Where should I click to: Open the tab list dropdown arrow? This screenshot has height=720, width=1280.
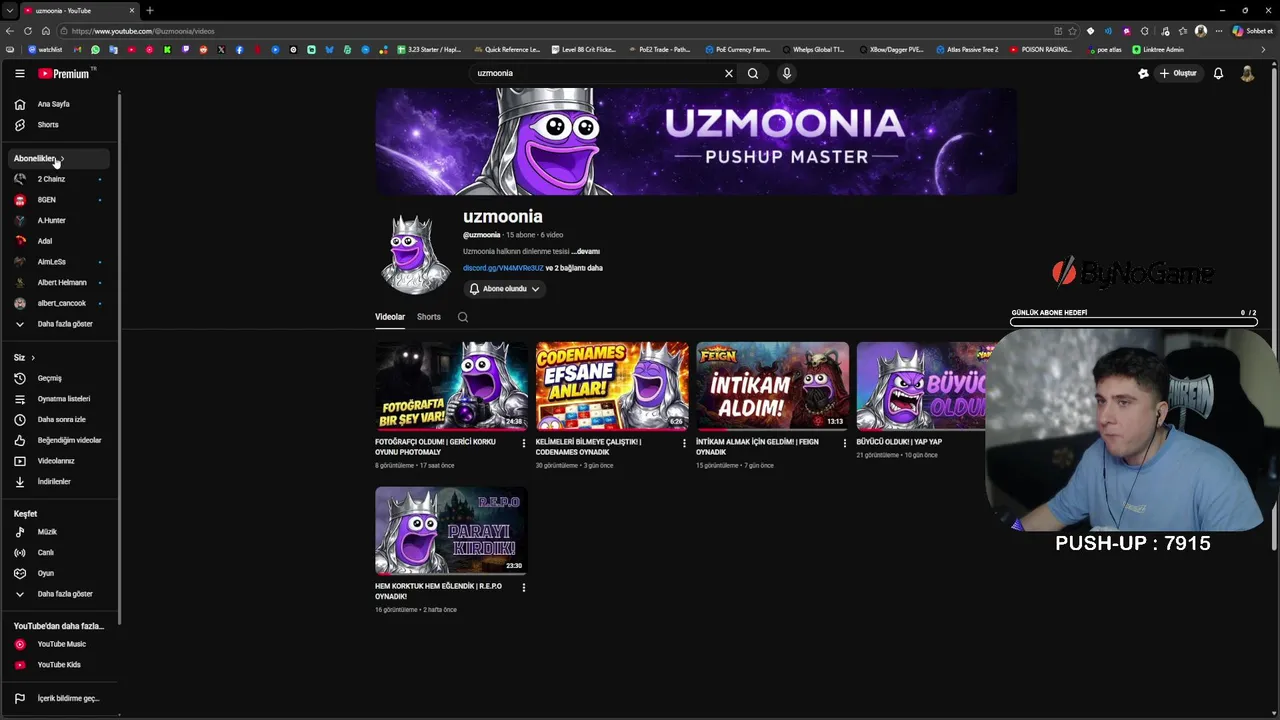(x=9, y=10)
